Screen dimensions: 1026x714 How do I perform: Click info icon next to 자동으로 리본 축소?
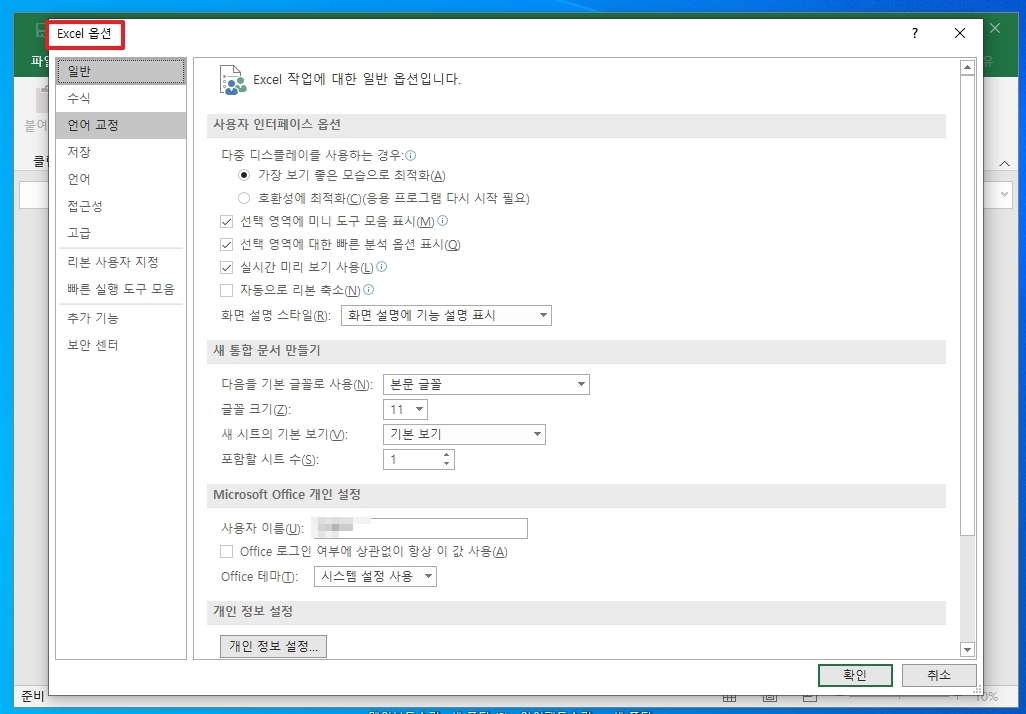(368, 289)
